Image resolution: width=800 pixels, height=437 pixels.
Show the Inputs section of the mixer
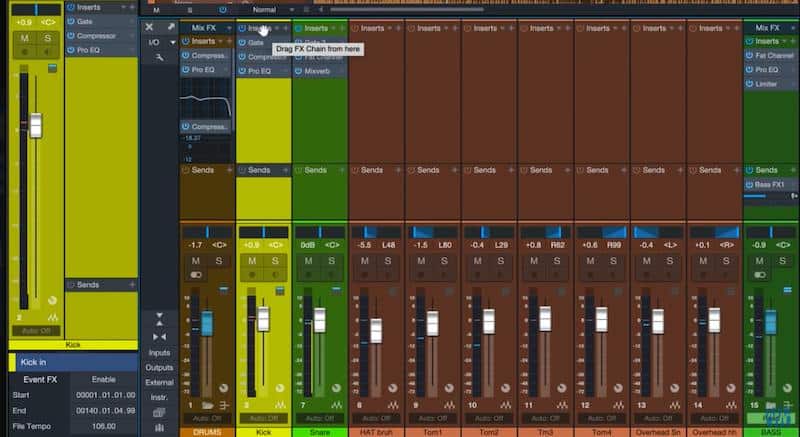[x=159, y=353]
